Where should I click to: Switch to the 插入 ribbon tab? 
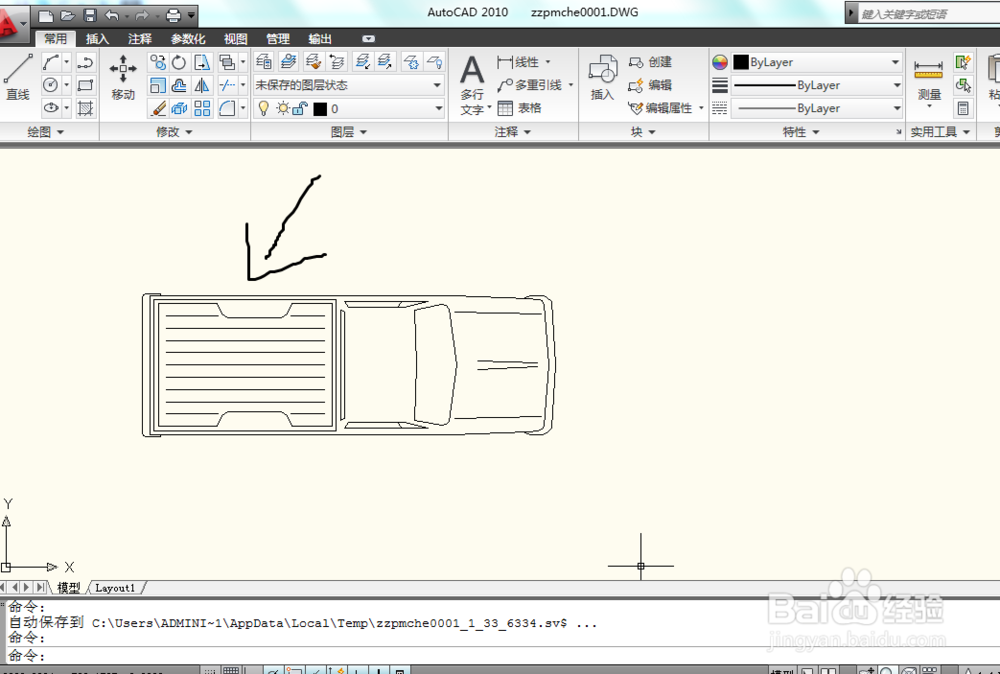pyautogui.click(x=98, y=39)
